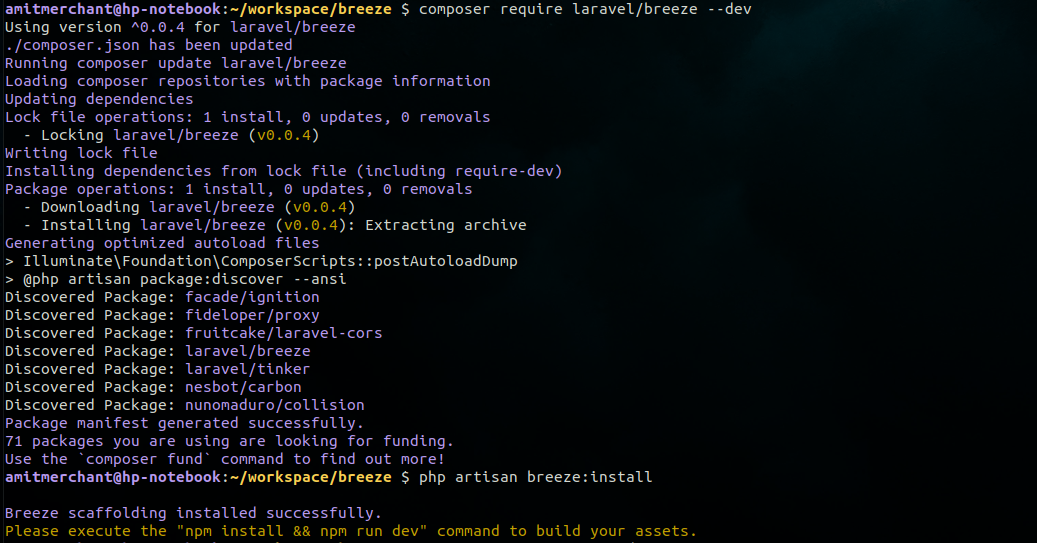Click the 'composer fund' command hint line
Screen dimensions: 1037x543
pyautogui.click(x=225, y=459)
